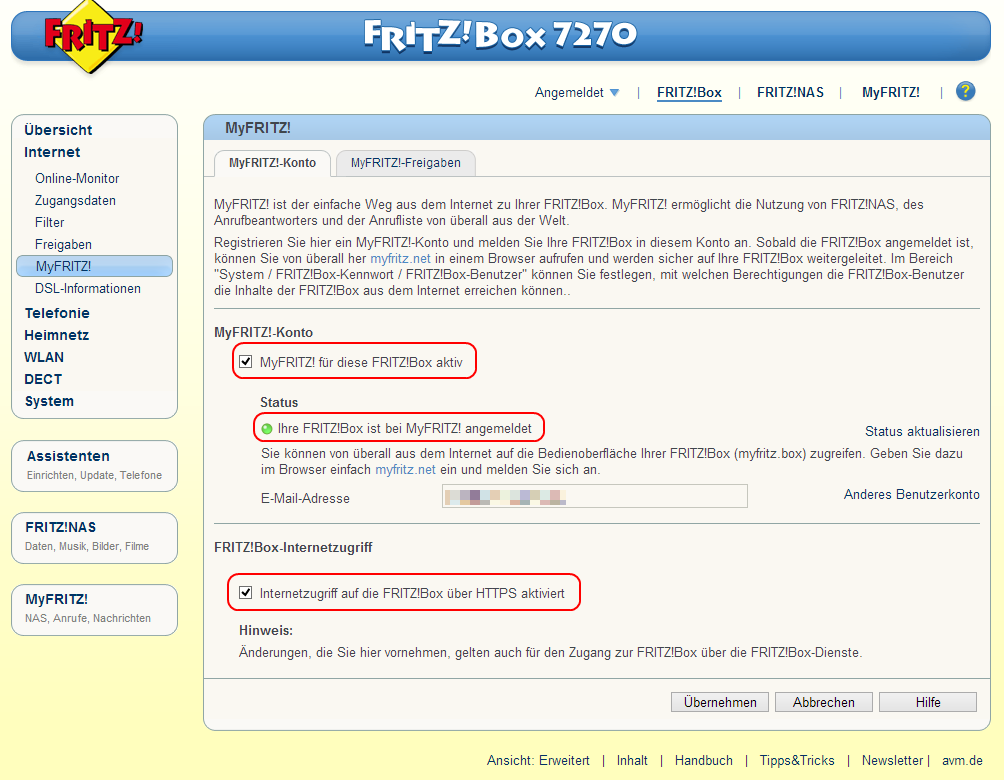This screenshot has width=1004, height=780.
Task: Expand the Heimnetz menu section
Action: [x=56, y=336]
